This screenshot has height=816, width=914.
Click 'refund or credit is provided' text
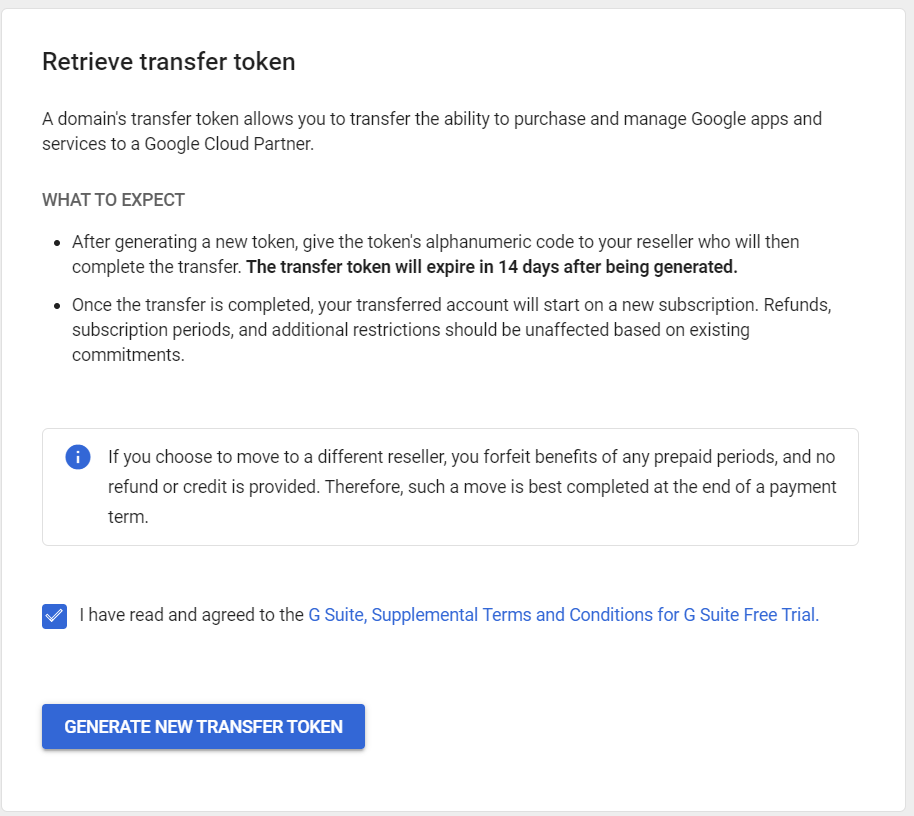click(215, 488)
